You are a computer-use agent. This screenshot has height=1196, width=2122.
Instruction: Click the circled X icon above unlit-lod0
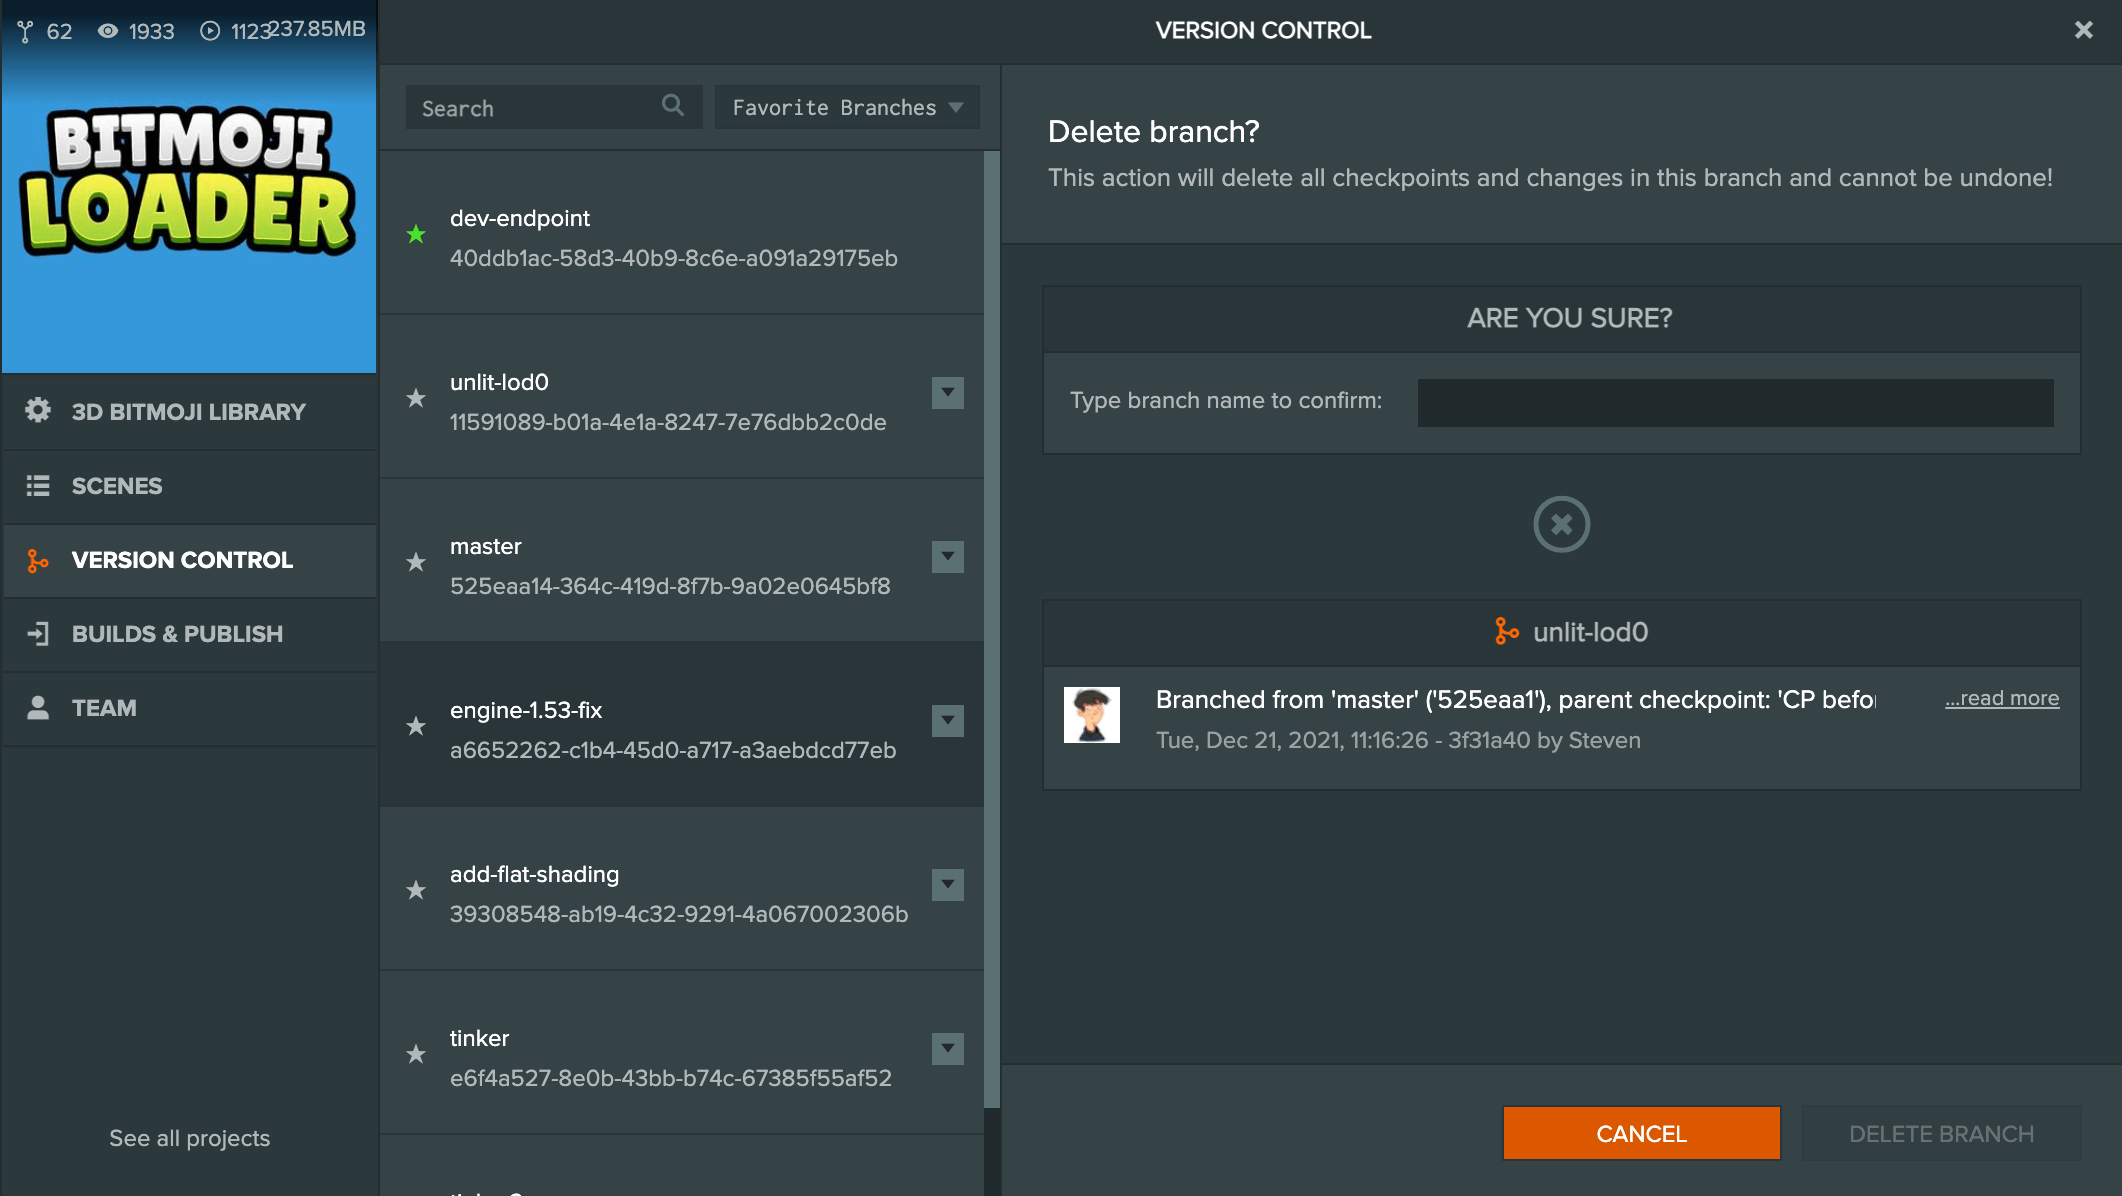tap(1561, 524)
